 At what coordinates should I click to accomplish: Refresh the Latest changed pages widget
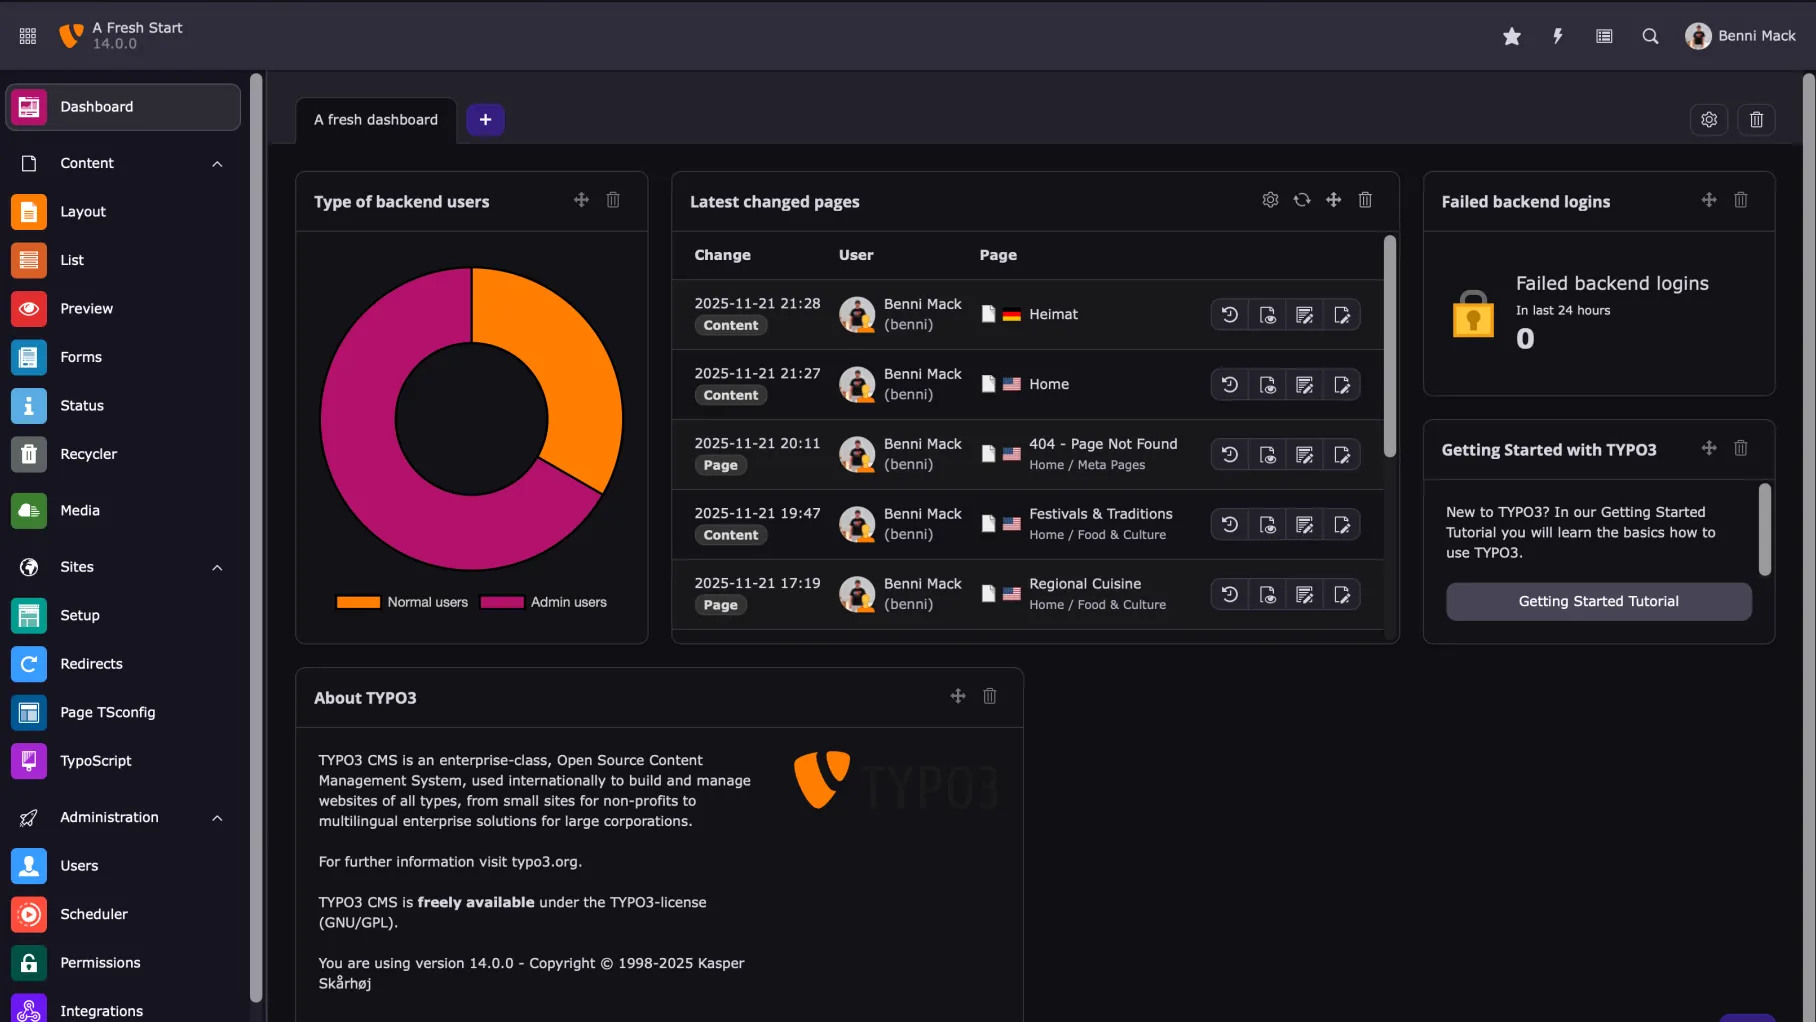[1301, 200]
